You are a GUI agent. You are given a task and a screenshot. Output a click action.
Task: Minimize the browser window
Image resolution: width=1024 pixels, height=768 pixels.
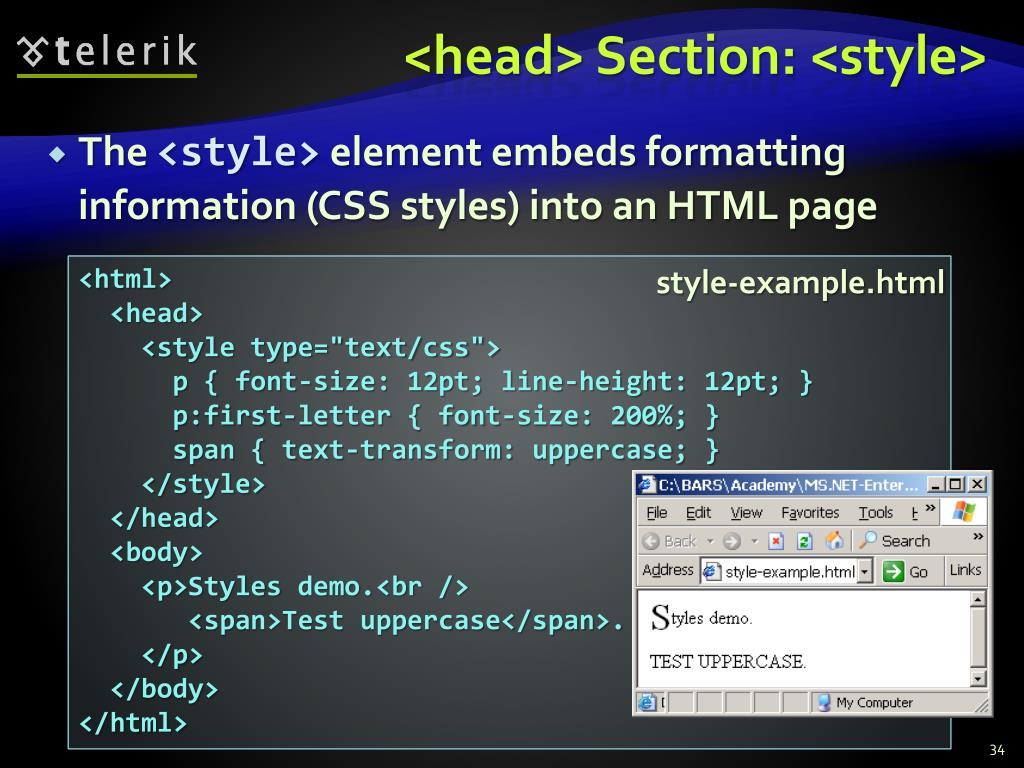pyautogui.click(x=936, y=484)
